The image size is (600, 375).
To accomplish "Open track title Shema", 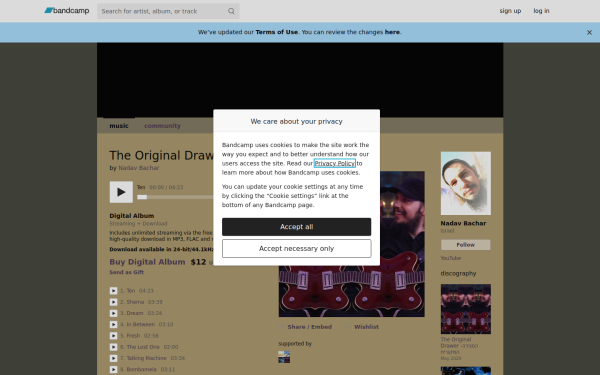I will click(x=135, y=302).
